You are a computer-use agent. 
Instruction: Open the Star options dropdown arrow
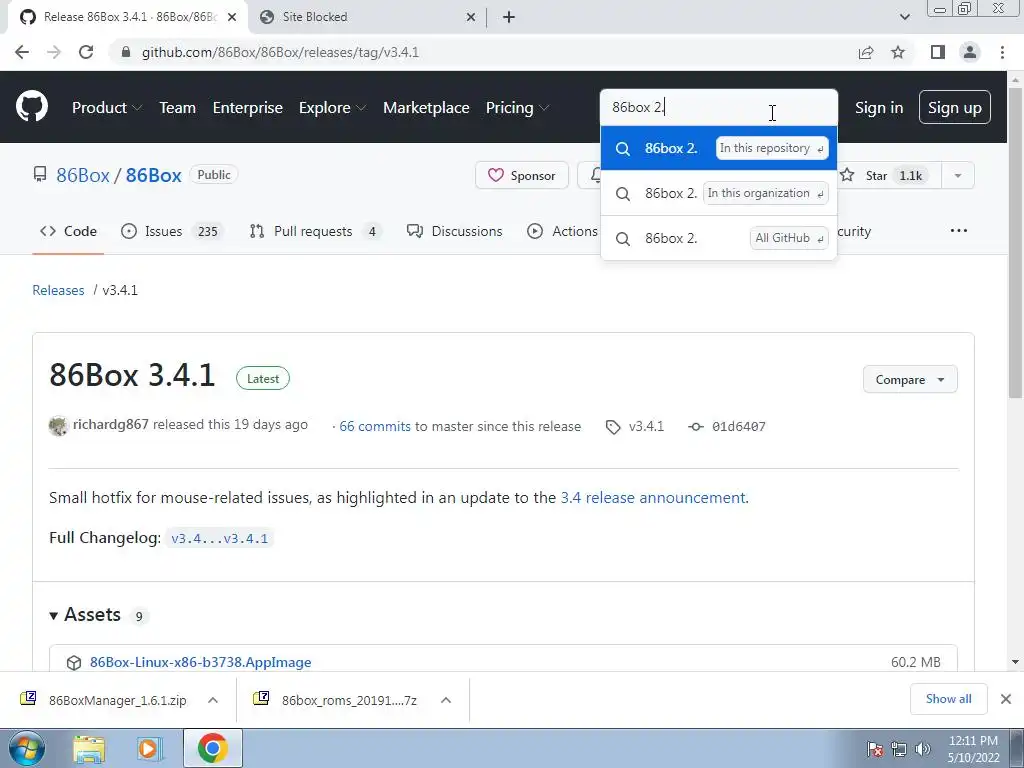pyautogui.click(x=957, y=176)
